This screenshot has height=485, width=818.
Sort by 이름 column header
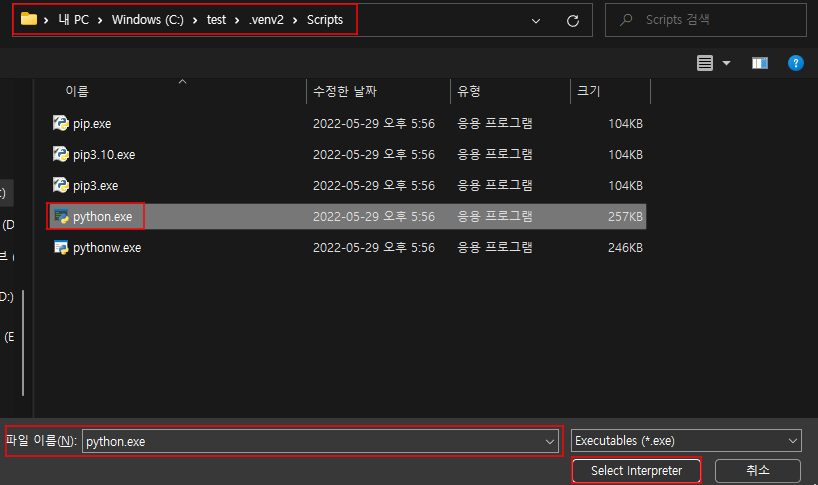[77, 91]
